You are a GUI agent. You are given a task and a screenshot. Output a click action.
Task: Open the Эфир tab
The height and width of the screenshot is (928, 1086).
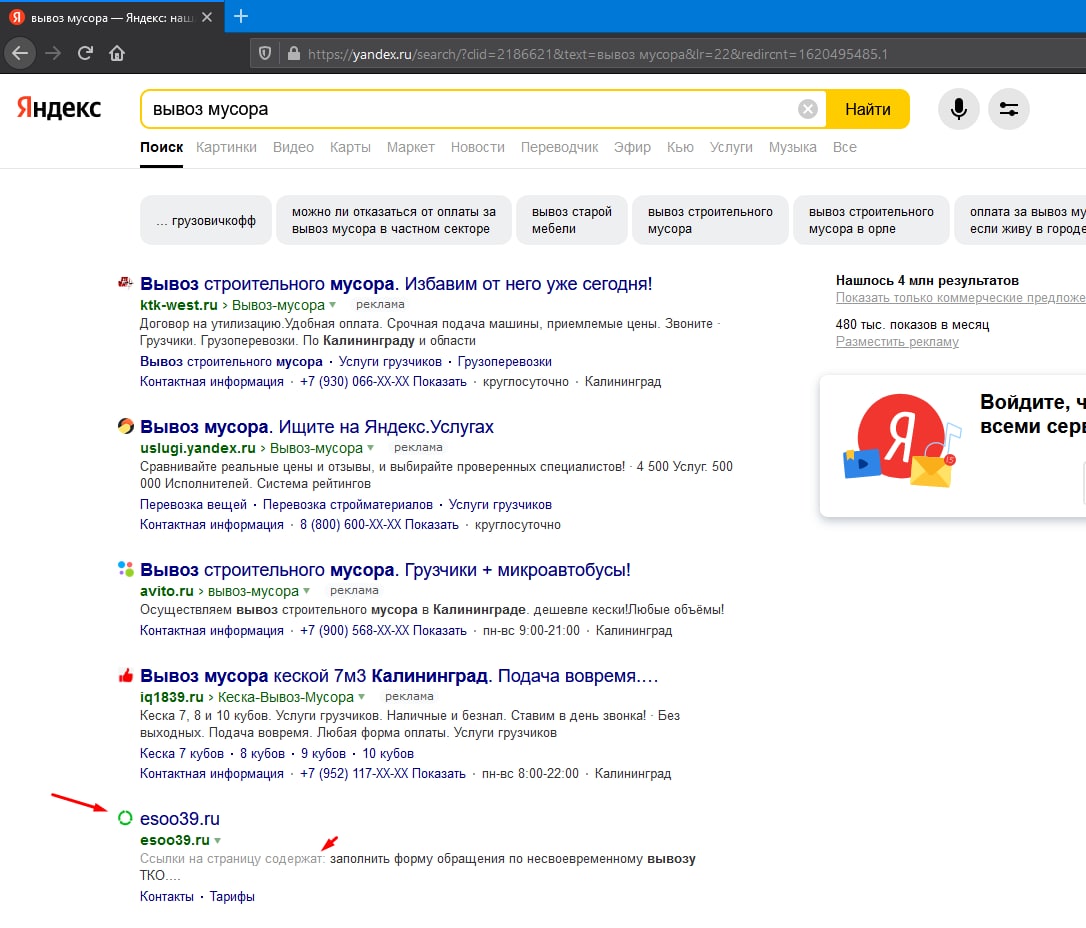click(x=632, y=147)
